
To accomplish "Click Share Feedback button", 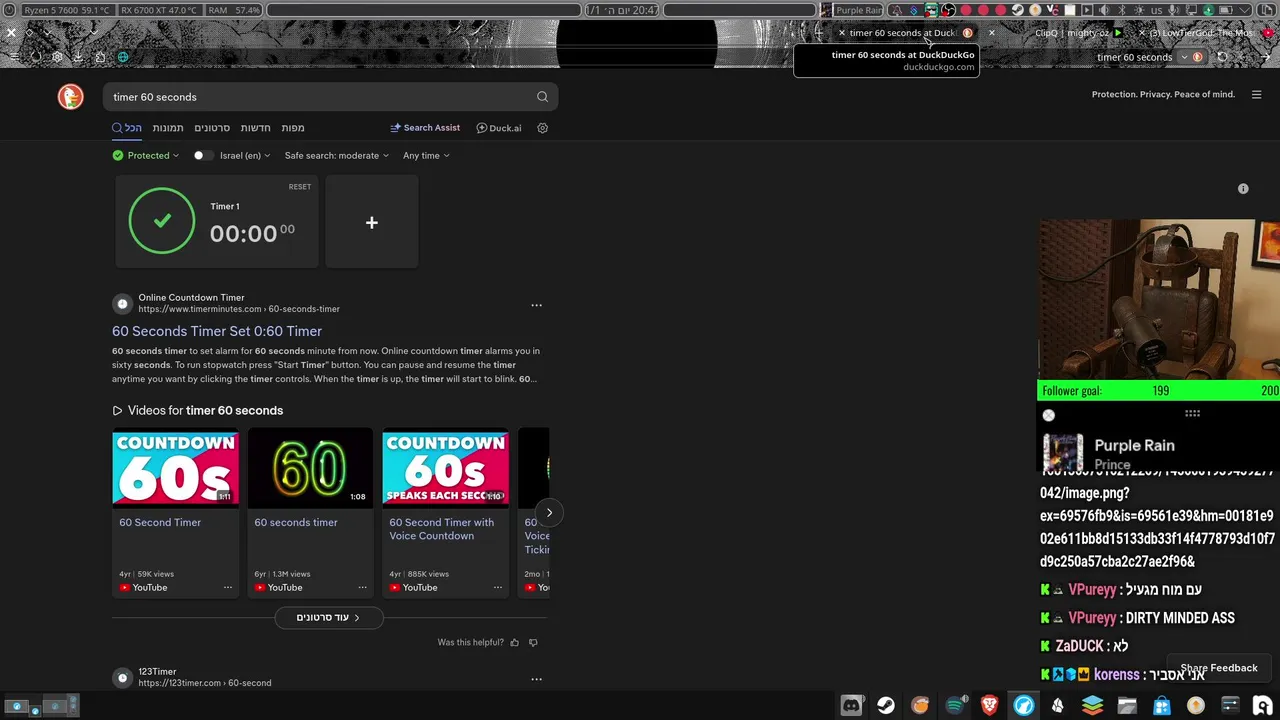I will point(1219,668).
